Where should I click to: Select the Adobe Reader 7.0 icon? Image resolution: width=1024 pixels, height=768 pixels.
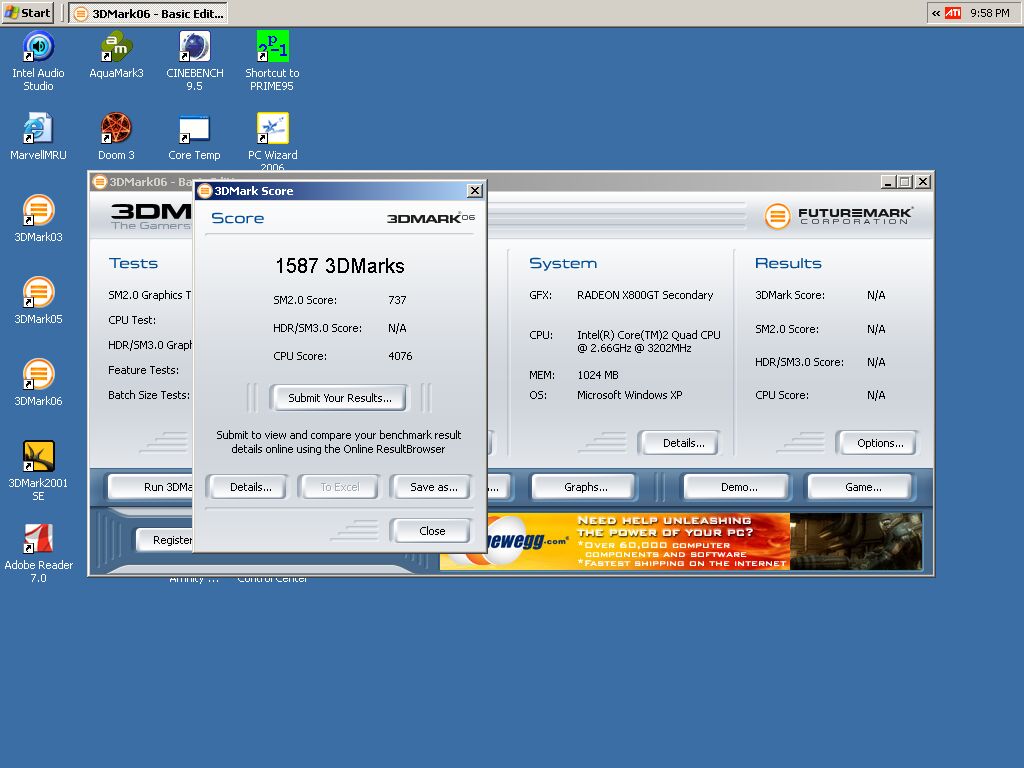click(x=38, y=553)
